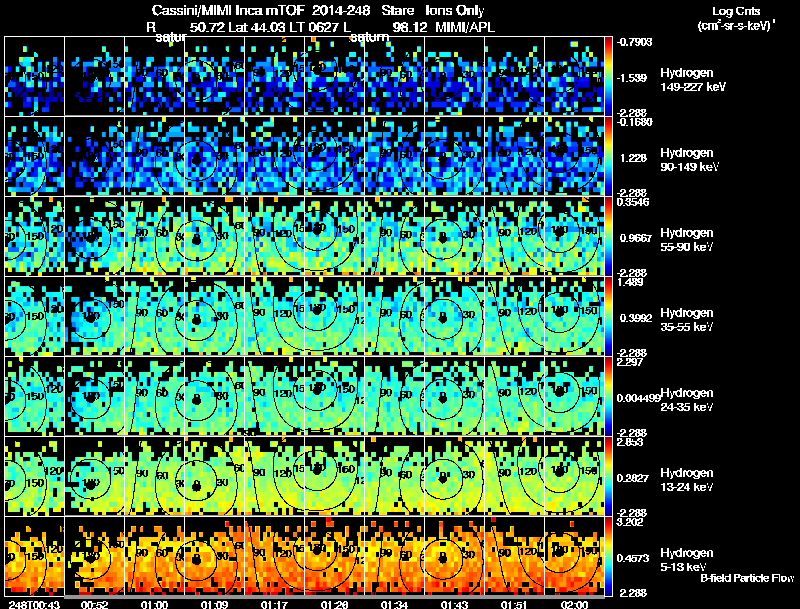The height and width of the screenshot is (609, 800).
Task: Click the color scale maximum "3.202"
Action: pyautogui.click(x=630, y=522)
